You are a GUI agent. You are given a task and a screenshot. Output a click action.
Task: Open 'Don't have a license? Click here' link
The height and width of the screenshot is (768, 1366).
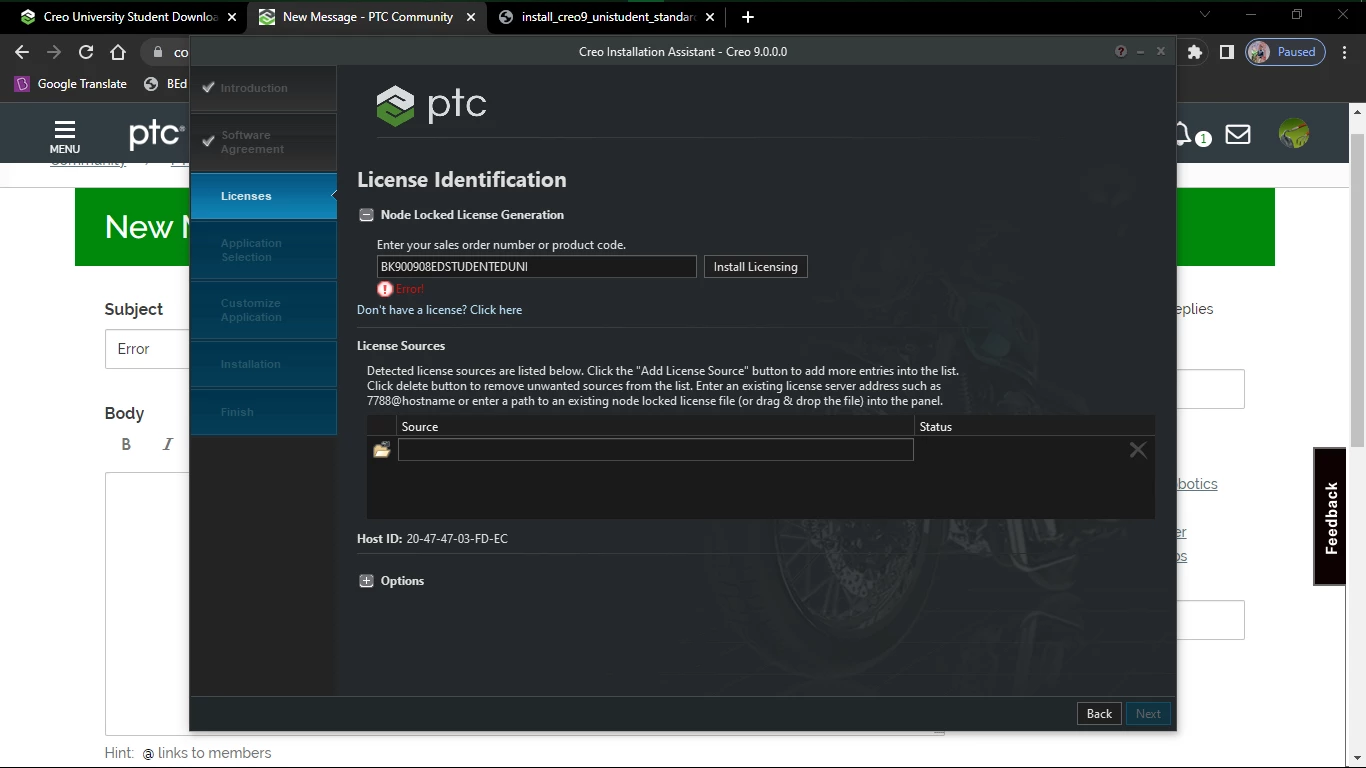pyautogui.click(x=439, y=310)
